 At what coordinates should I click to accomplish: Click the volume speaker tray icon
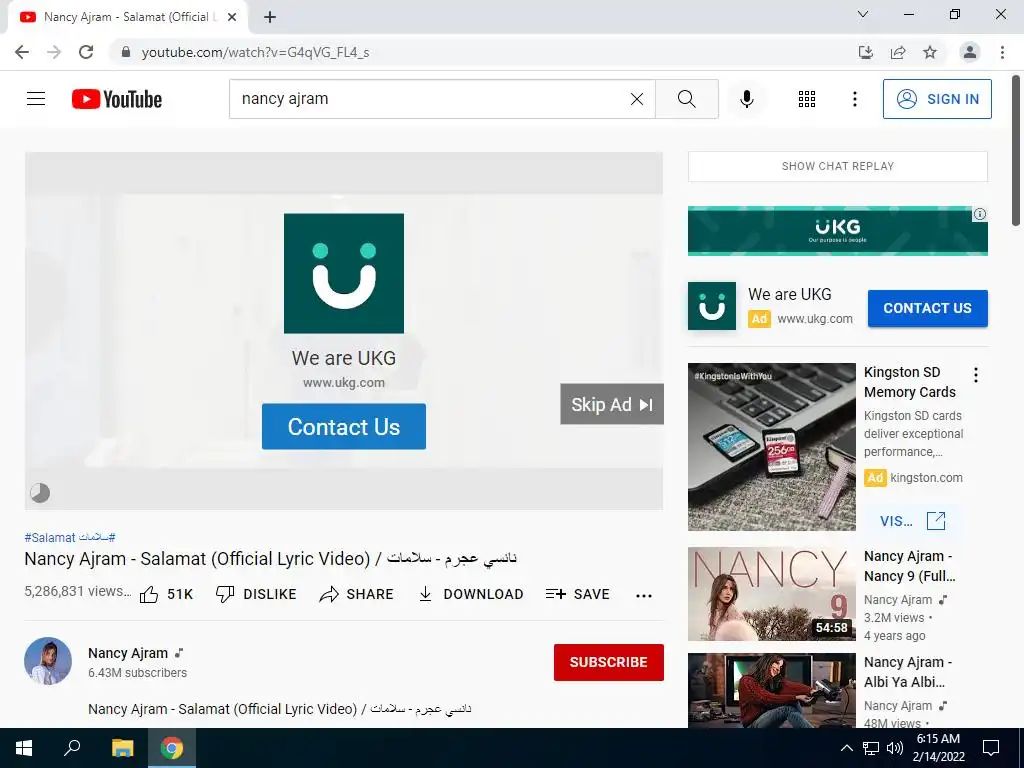click(x=895, y=748)
